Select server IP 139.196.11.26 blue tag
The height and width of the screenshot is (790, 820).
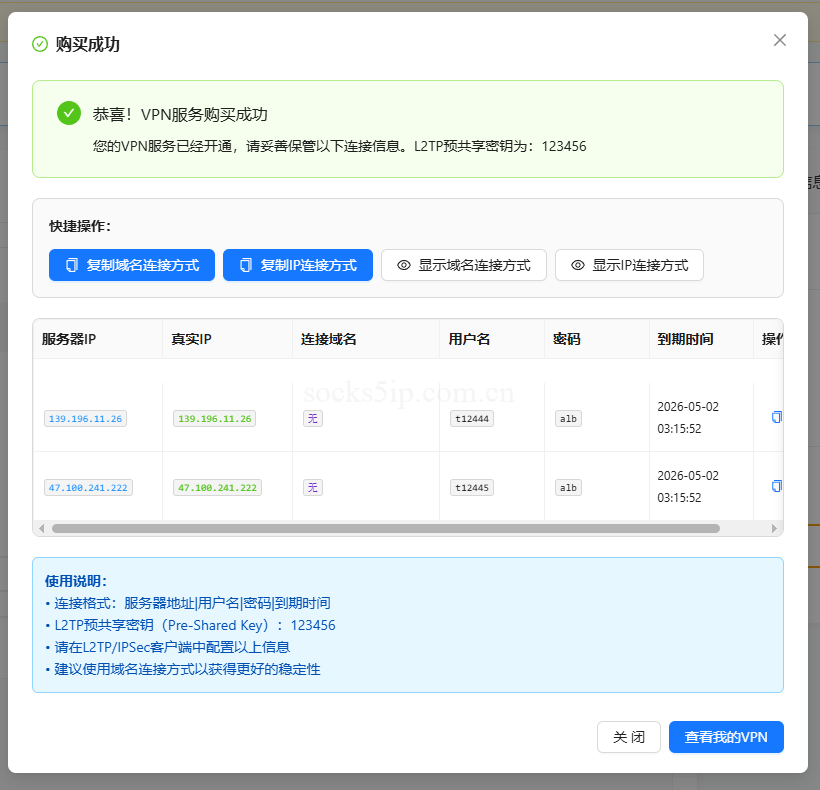pos(85,419)
